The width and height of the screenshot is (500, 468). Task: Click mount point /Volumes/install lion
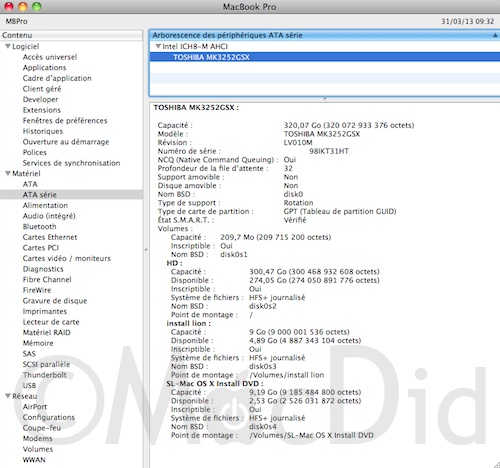287,375
